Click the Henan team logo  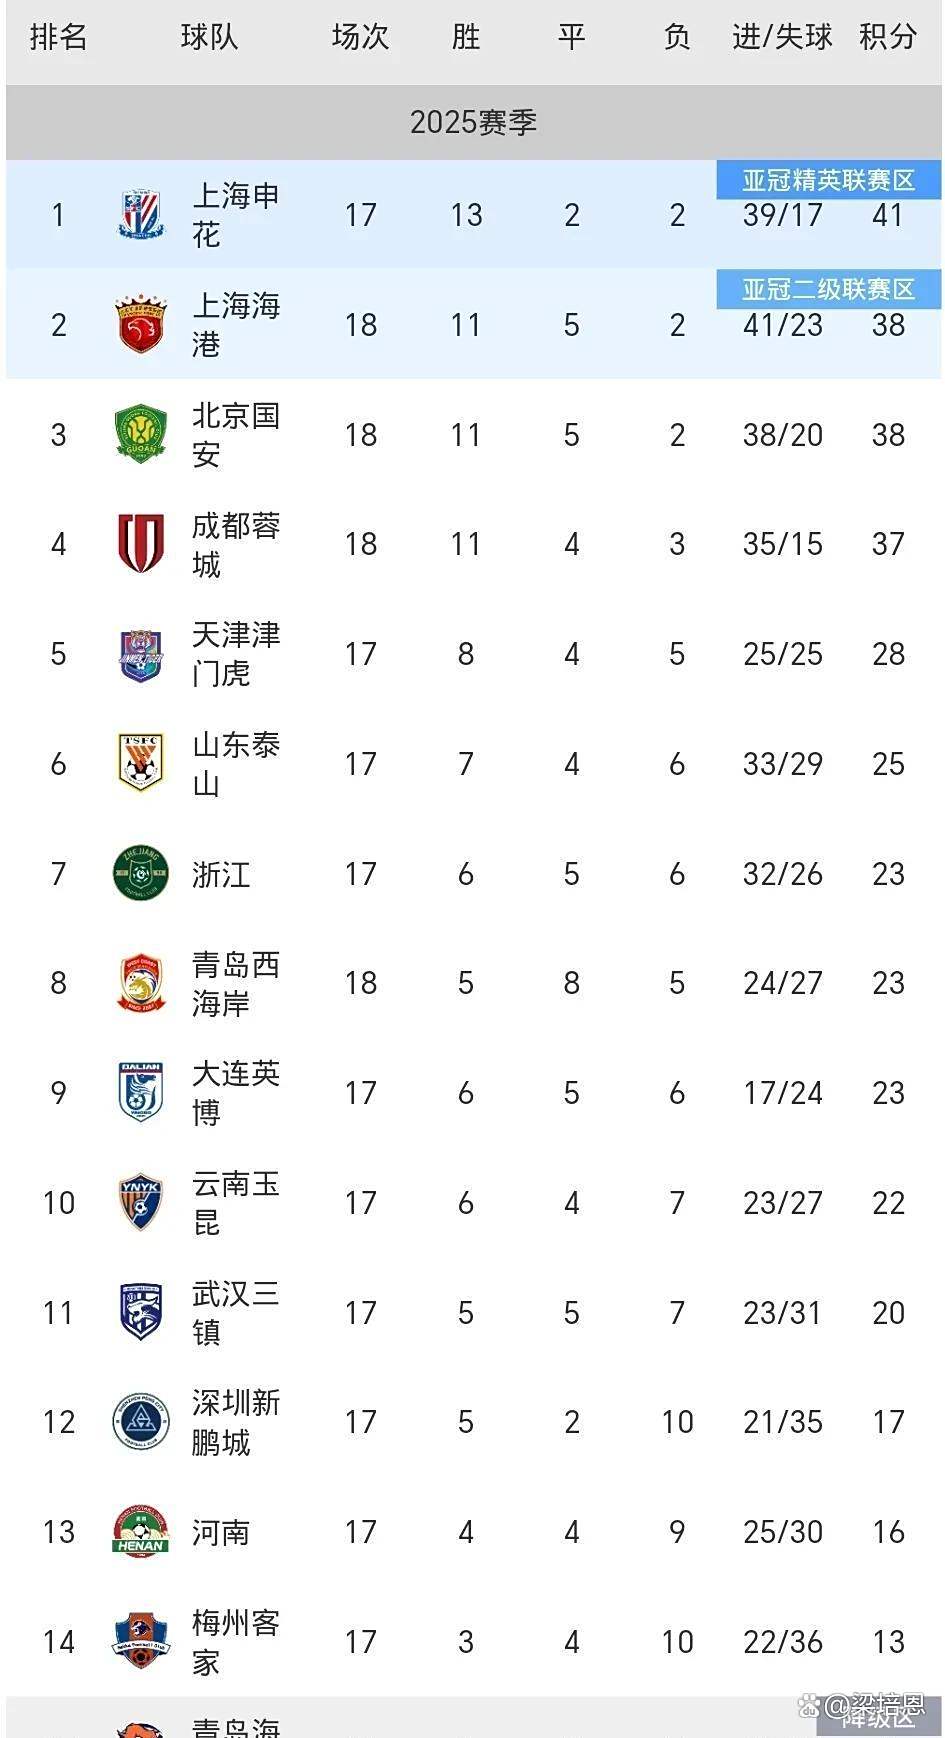click(140, 1531)
